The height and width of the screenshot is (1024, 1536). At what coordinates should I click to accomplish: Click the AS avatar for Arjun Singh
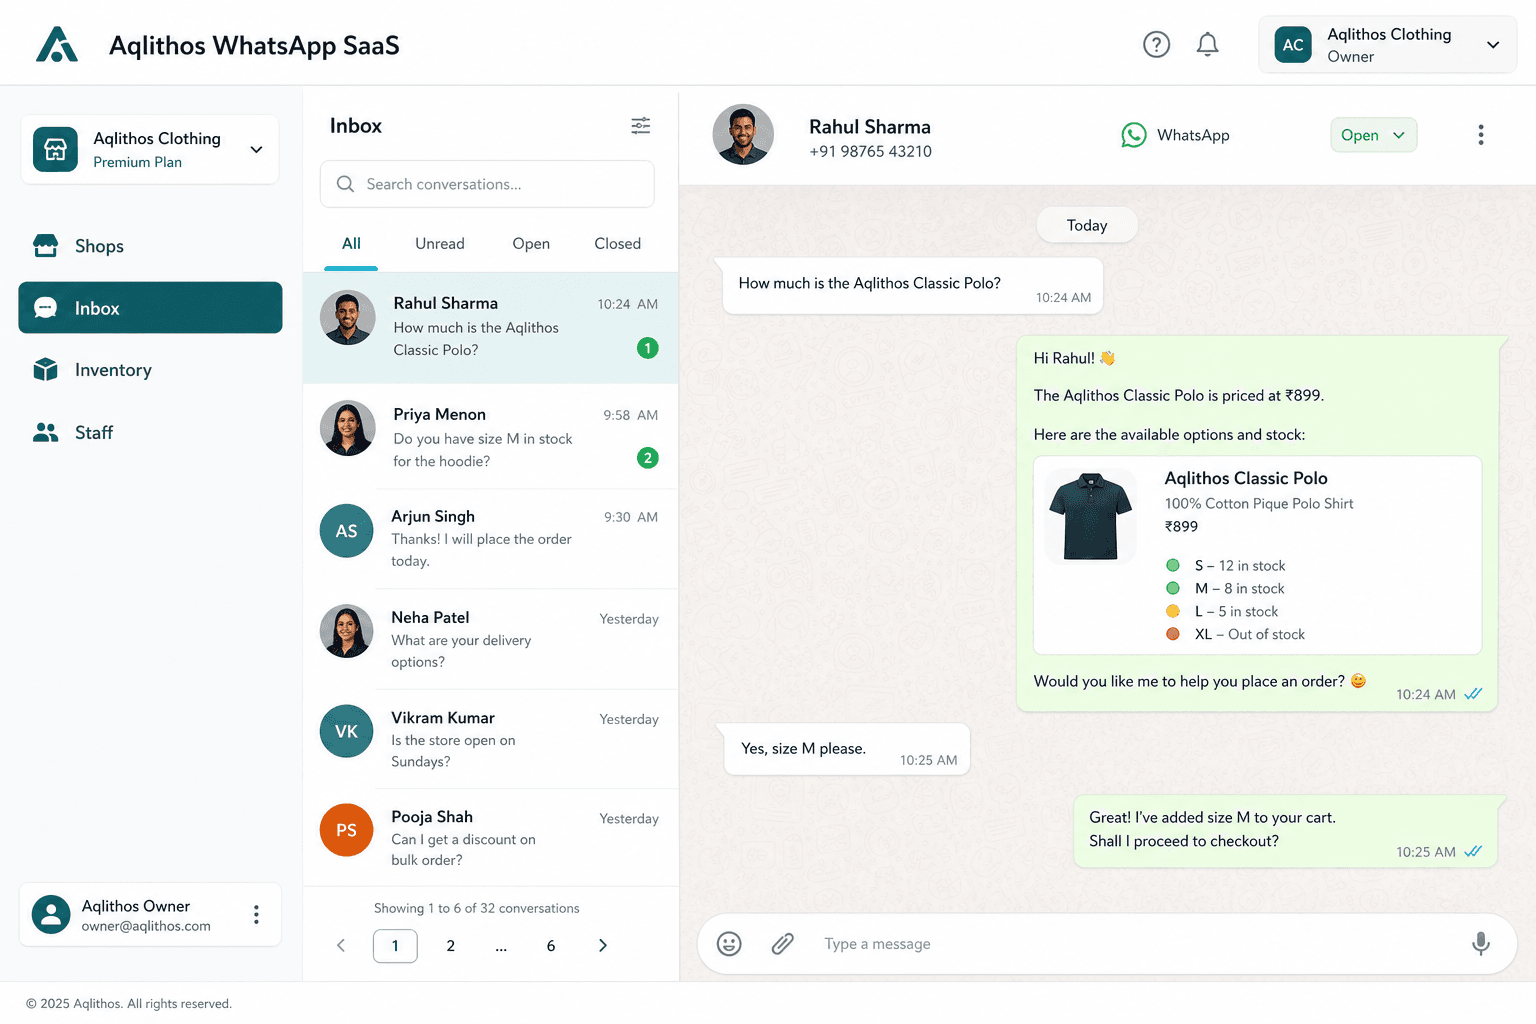(346, 531)
